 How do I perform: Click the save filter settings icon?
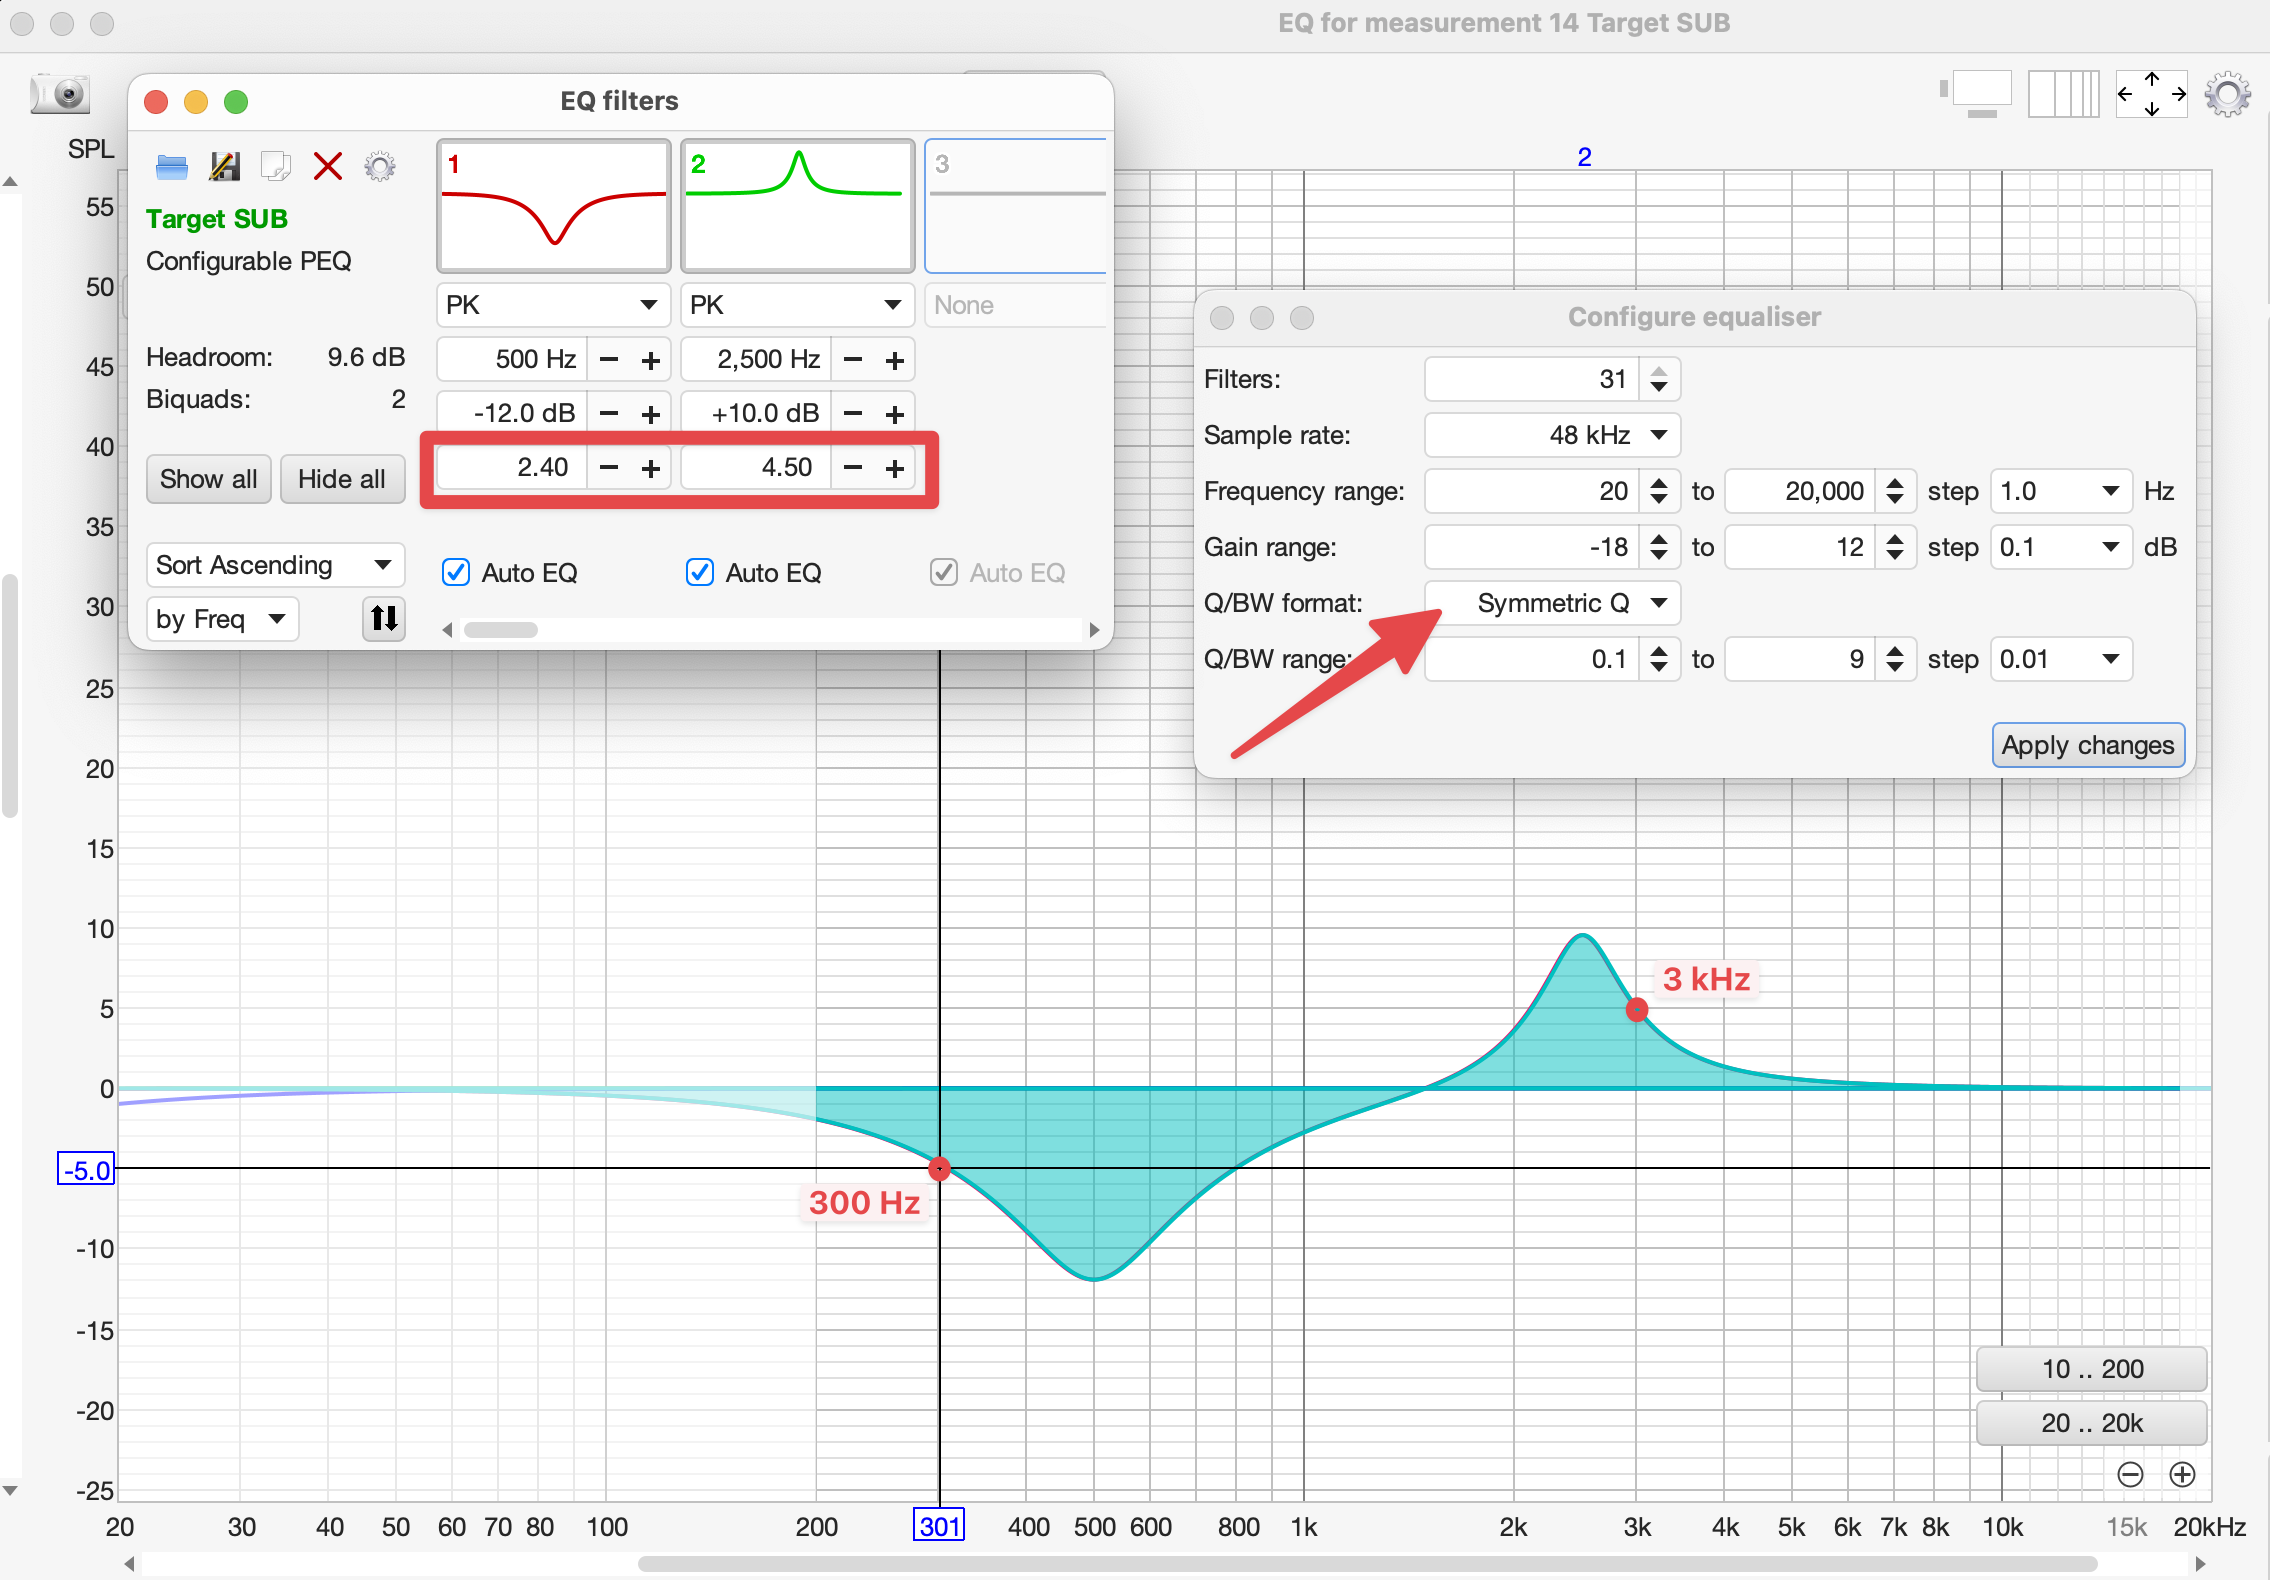tap(224, 166)
